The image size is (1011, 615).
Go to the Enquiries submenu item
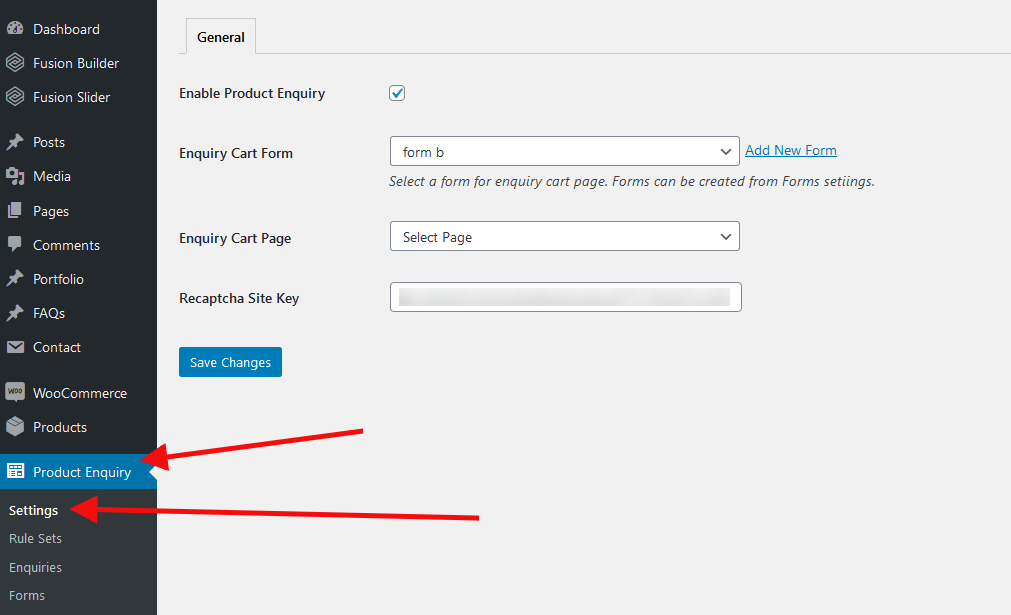point(35,567)
